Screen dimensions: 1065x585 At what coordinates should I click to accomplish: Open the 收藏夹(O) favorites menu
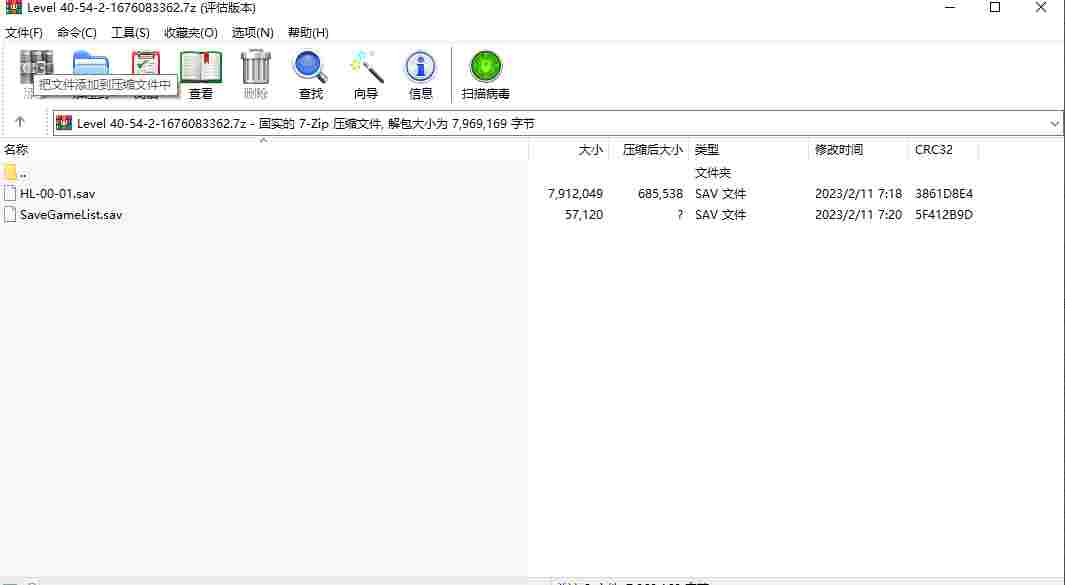(191, 33)
